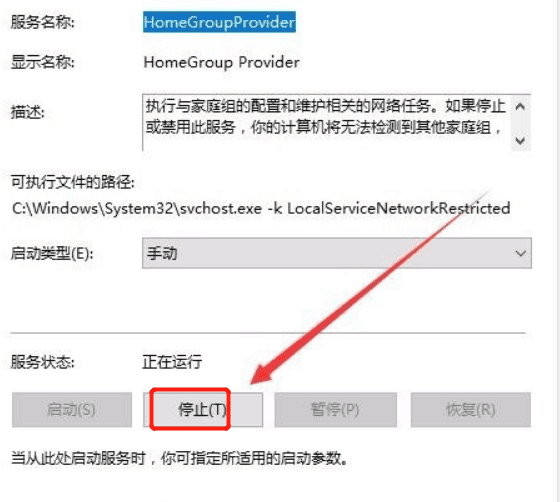
Task: Open the 启动类型 startup type dropdown
Action: click(336, 253)
